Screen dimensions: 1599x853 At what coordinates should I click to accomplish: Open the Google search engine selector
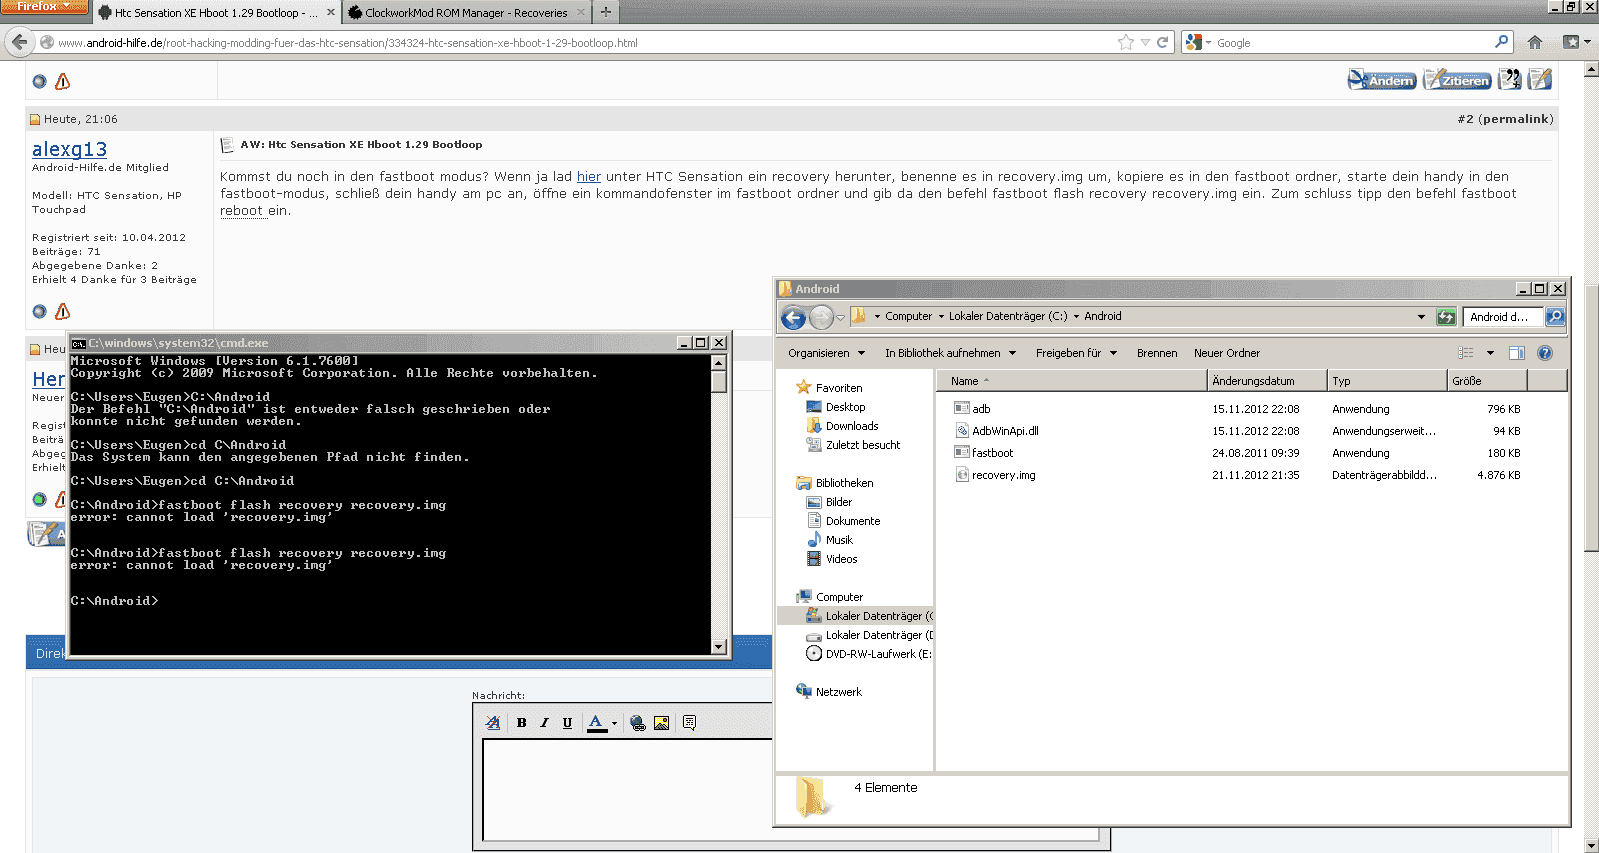pos(1197,42)
